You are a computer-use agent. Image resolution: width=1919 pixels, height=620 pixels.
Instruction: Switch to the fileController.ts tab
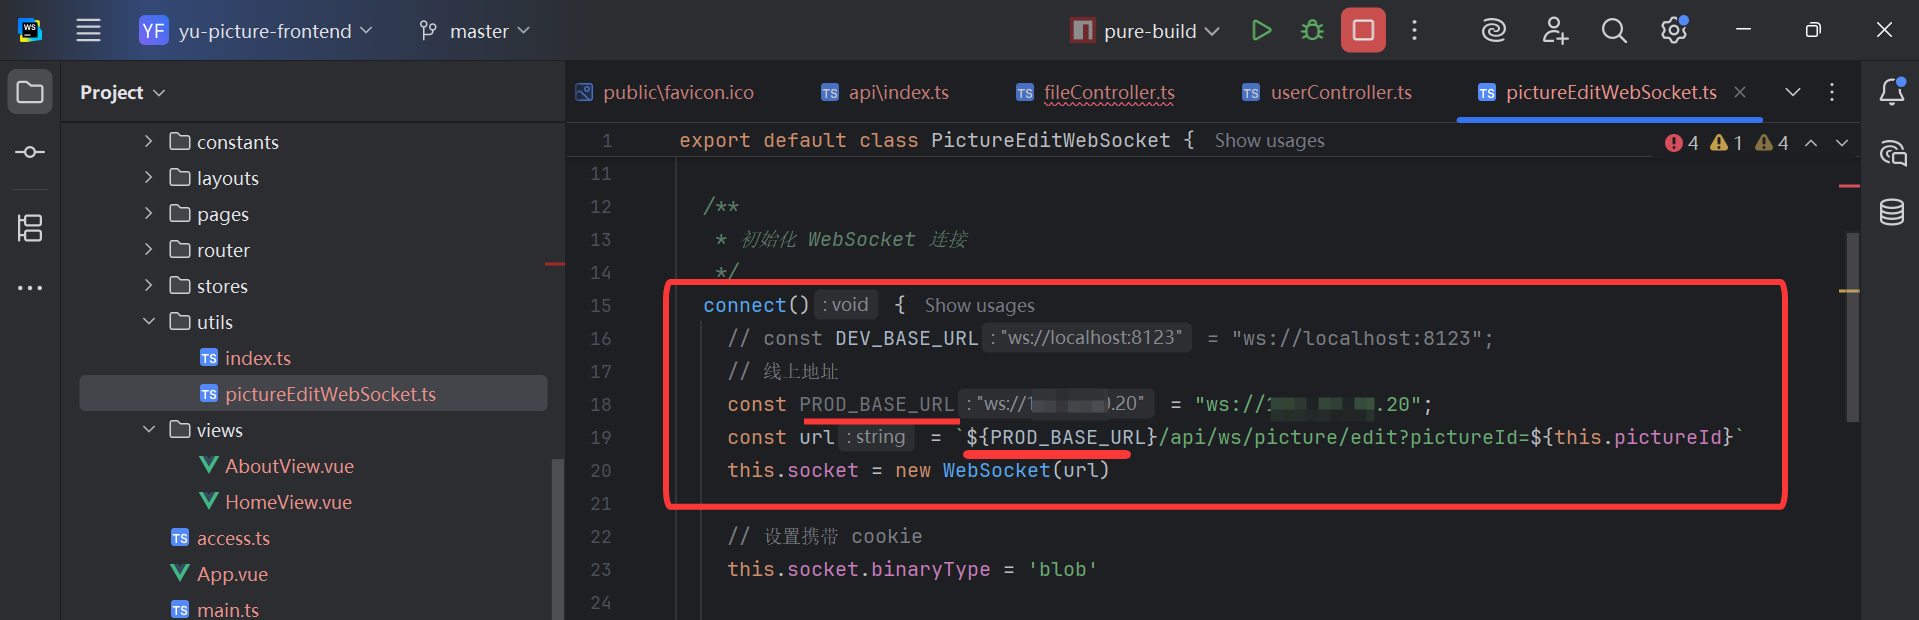[x=1108, y=93]
